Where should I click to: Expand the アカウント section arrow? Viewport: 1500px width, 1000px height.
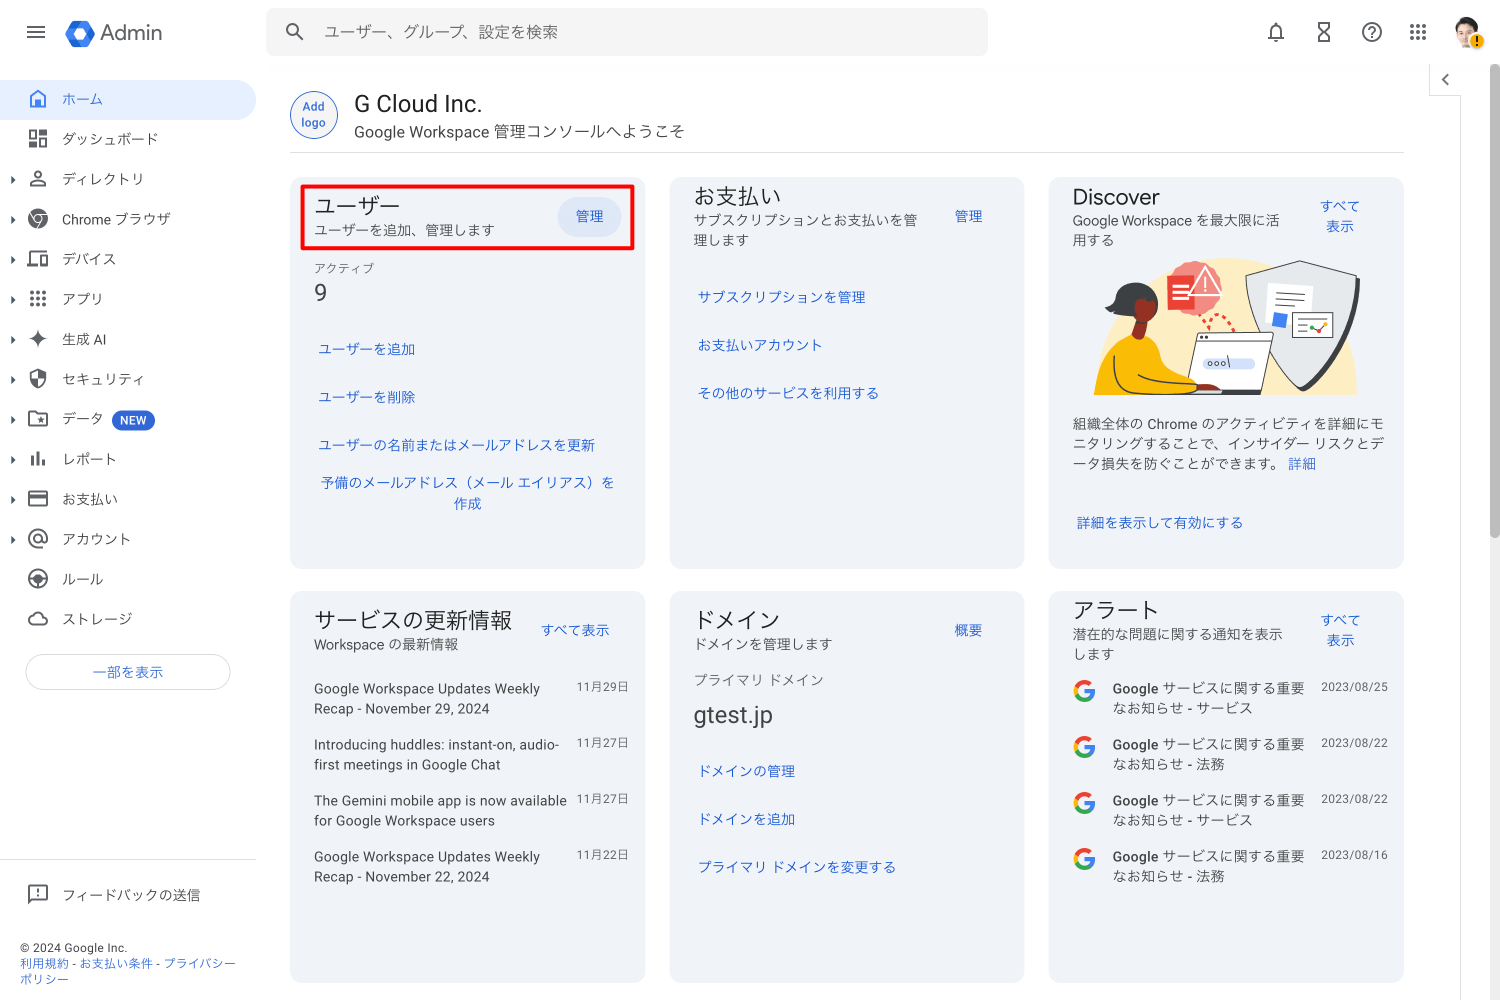click(x=13, y=540)
